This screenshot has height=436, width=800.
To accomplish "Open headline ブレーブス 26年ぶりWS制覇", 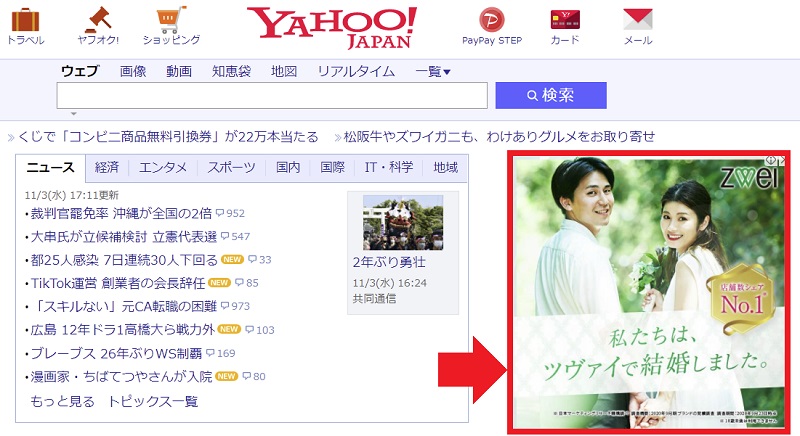I will click(116, 353).
